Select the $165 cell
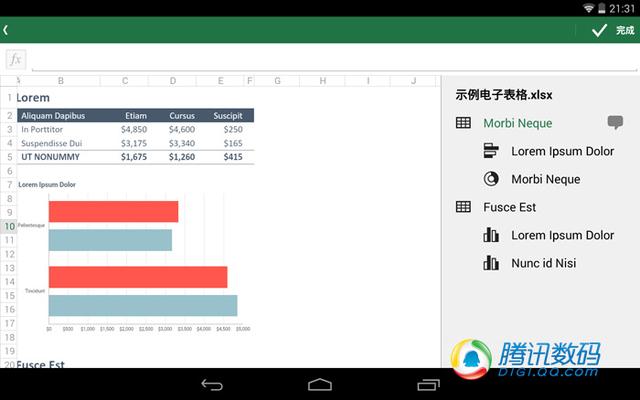This screenshot has height=400, width=640. tap(233, 143)
